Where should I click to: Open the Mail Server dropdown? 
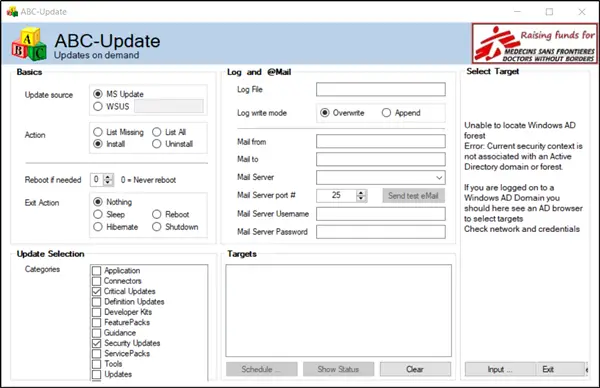click(x=439, y=178)
